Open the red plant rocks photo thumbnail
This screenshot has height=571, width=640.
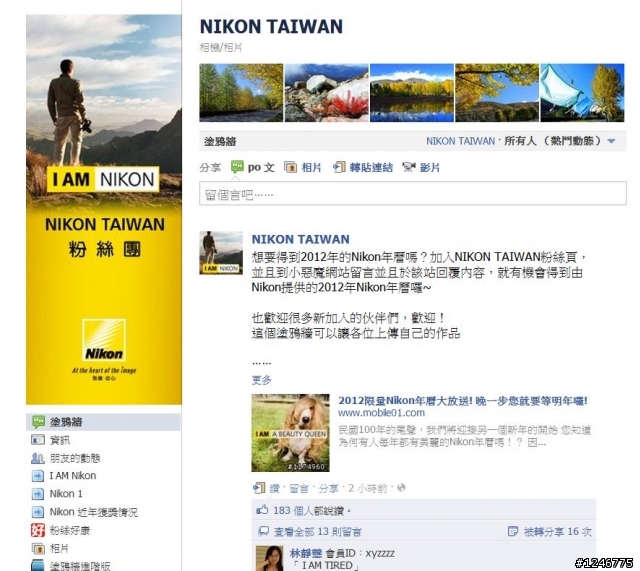(x=327, y=93)
